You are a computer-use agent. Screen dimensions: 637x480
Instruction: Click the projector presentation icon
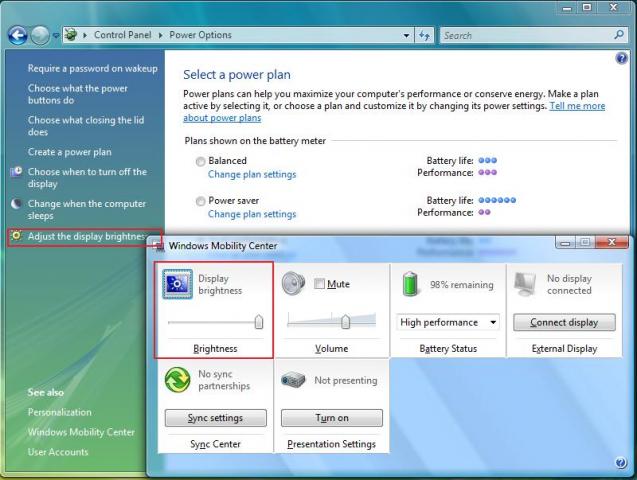(293, 380)
